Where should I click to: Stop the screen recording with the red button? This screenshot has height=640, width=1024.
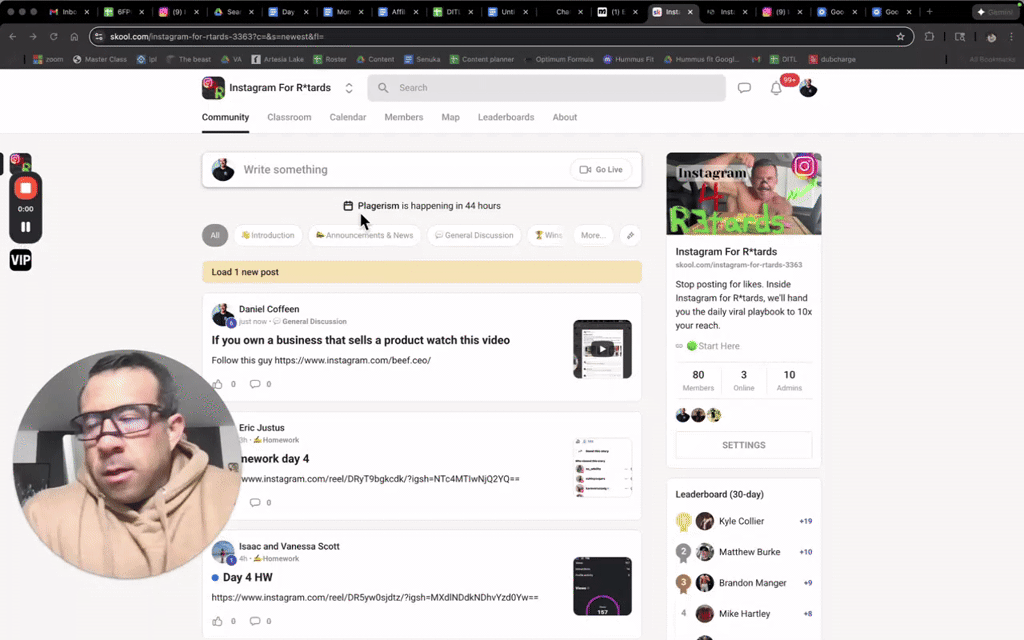pos(25,188)
